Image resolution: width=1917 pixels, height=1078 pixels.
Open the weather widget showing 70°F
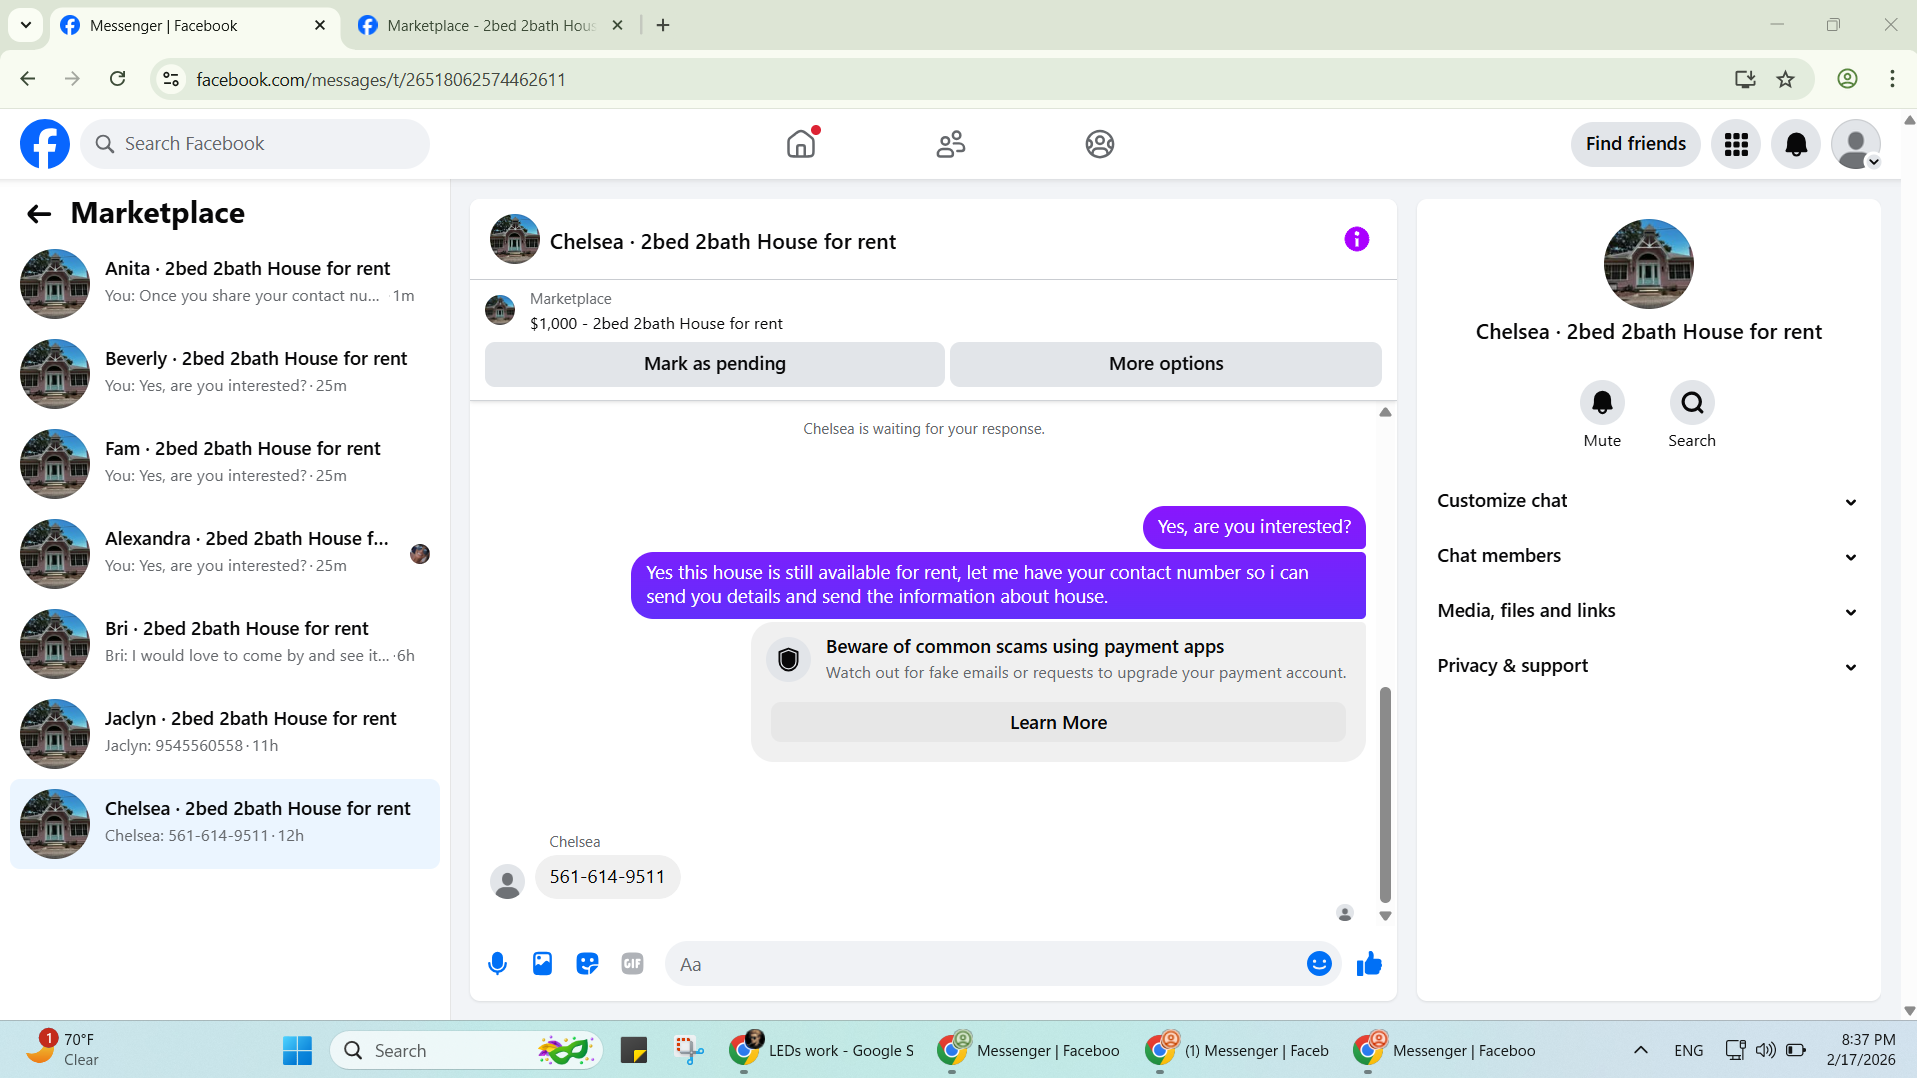(63, 1050)
